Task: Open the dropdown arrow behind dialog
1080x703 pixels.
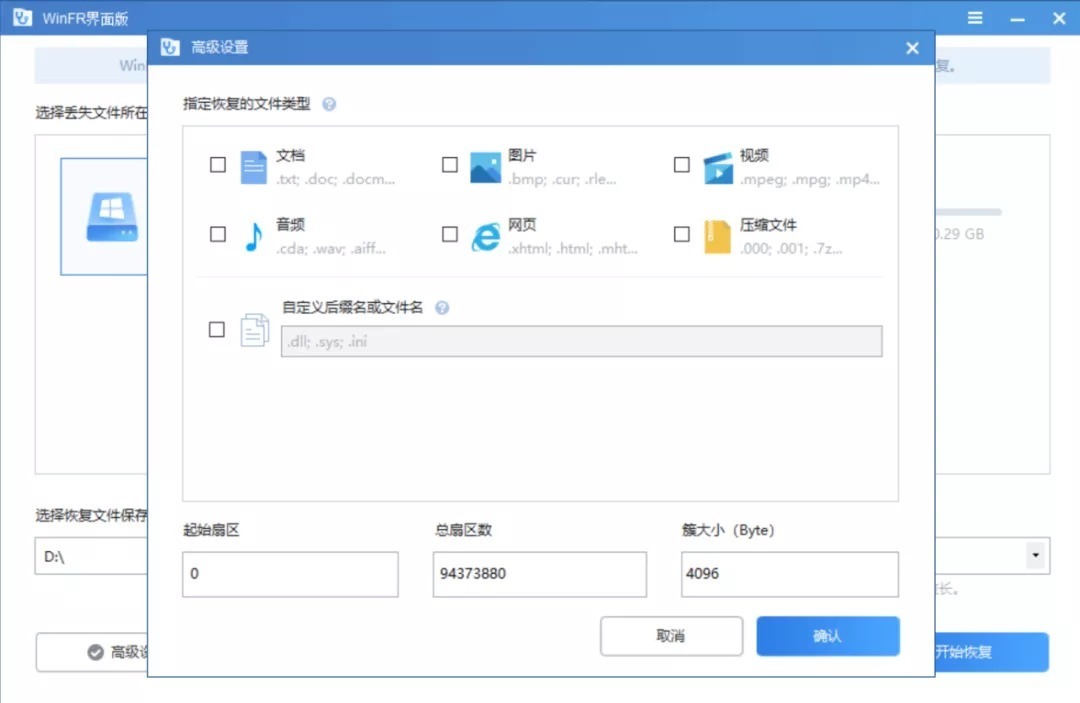Action: pyautogui.click(x=1034, y=554)
